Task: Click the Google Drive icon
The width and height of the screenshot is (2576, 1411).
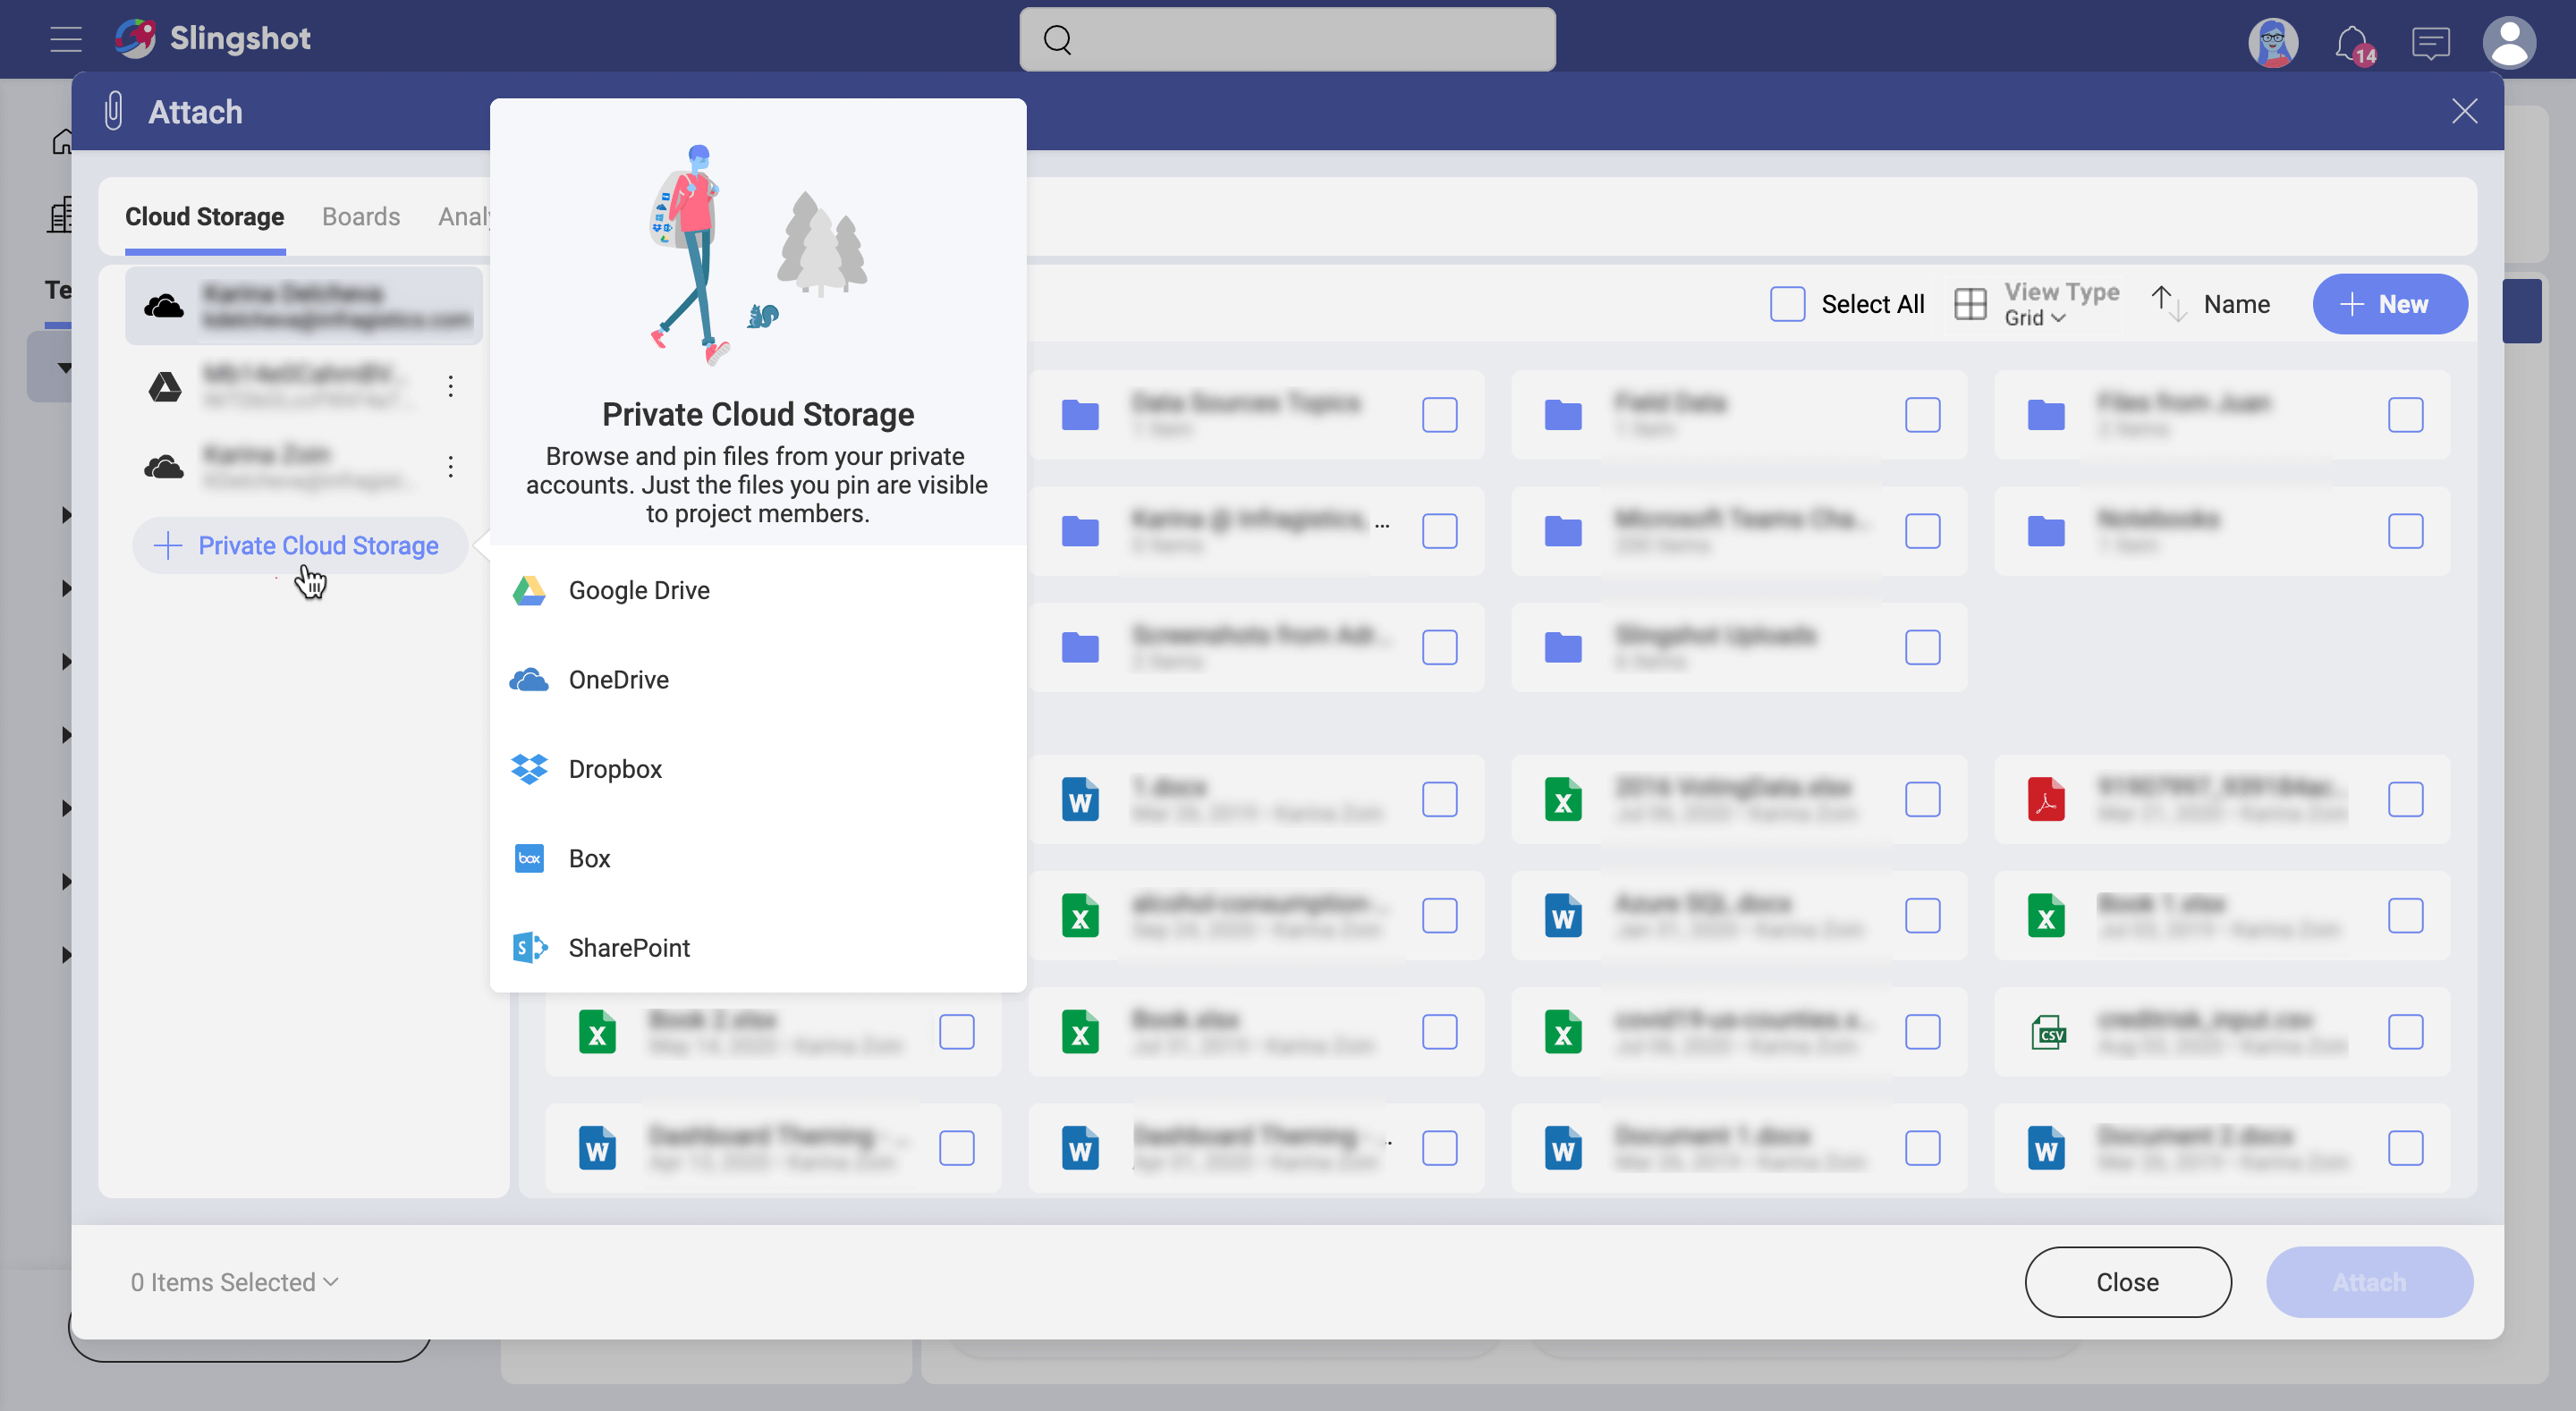Action: tap(530, 589)
